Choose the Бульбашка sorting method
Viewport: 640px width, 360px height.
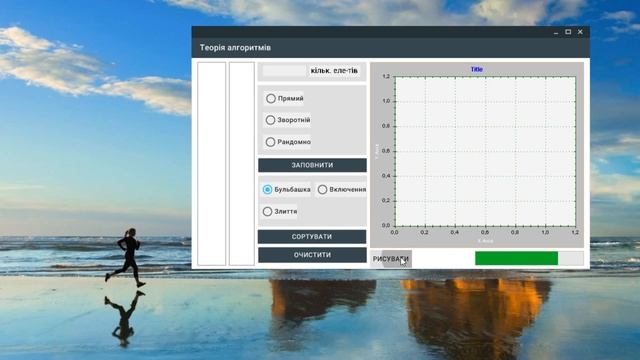tap(286, 189)
